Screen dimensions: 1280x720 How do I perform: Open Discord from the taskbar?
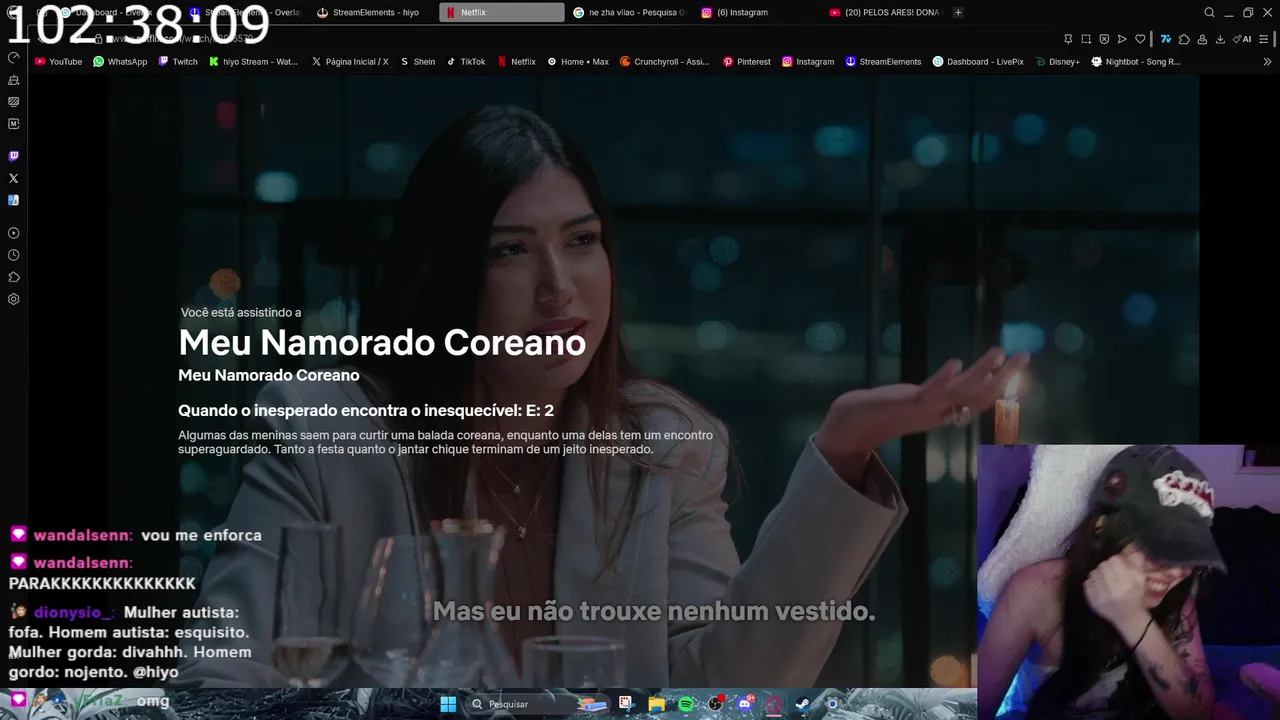coord(744,704)
